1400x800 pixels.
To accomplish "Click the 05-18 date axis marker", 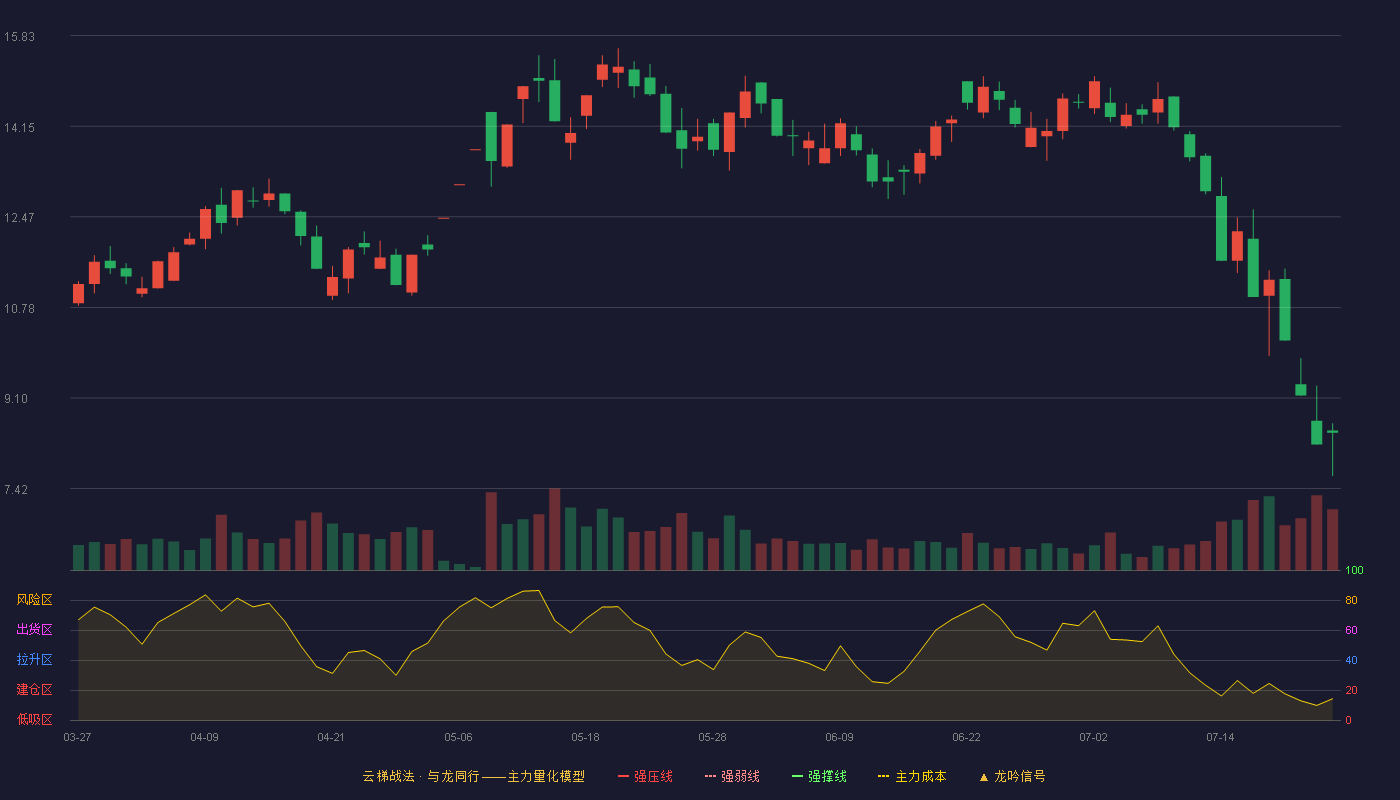I will [x=585, y=737].
